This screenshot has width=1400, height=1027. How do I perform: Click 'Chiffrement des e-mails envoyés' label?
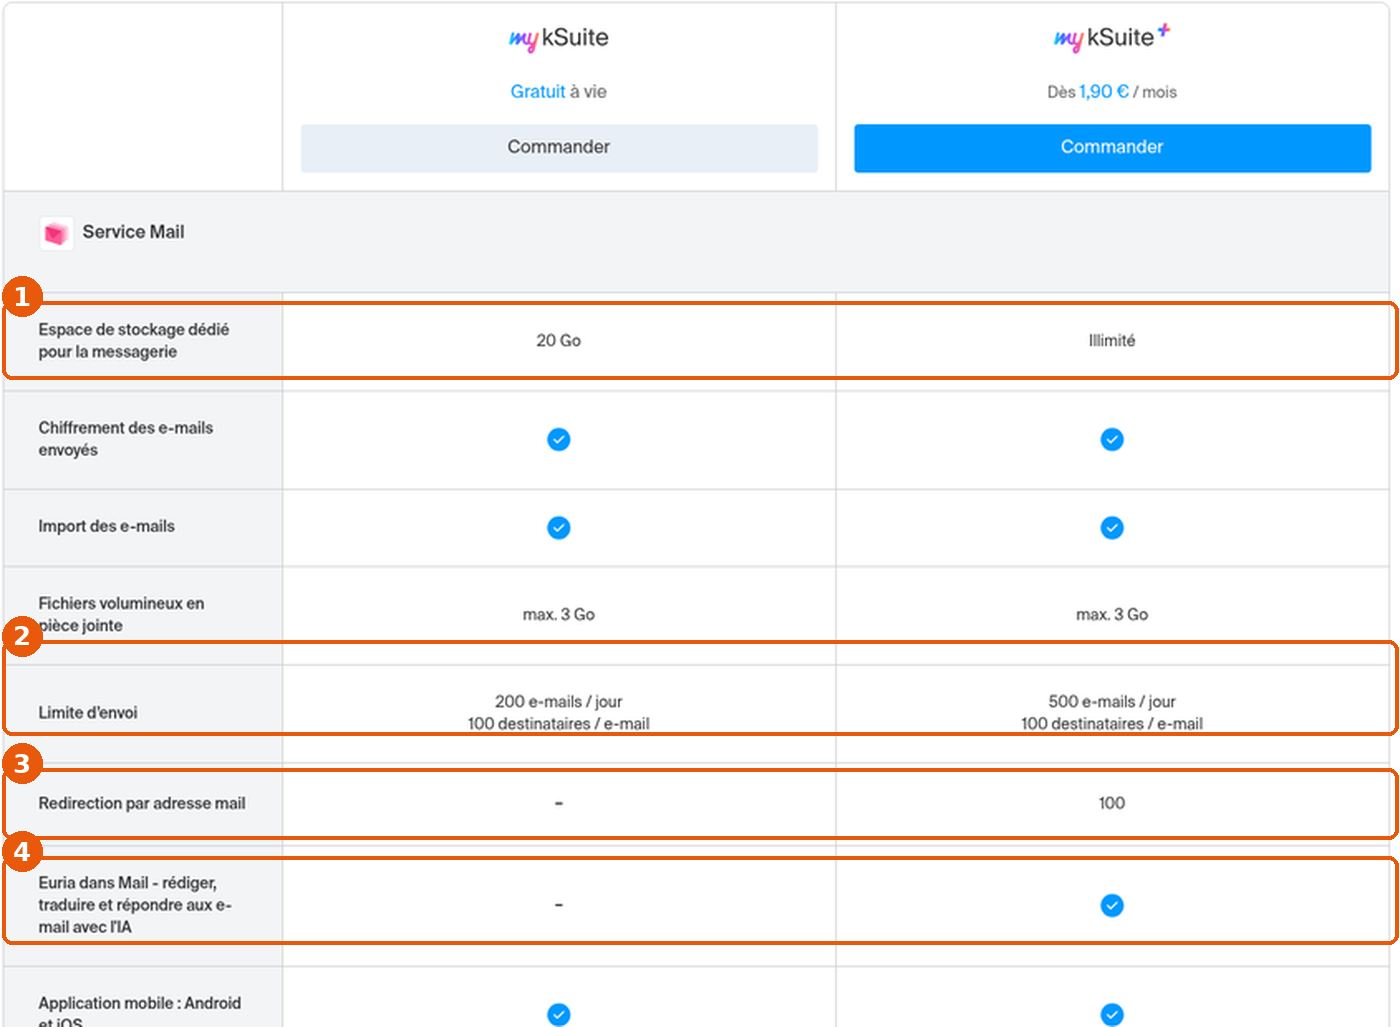(x=126, y=439)
